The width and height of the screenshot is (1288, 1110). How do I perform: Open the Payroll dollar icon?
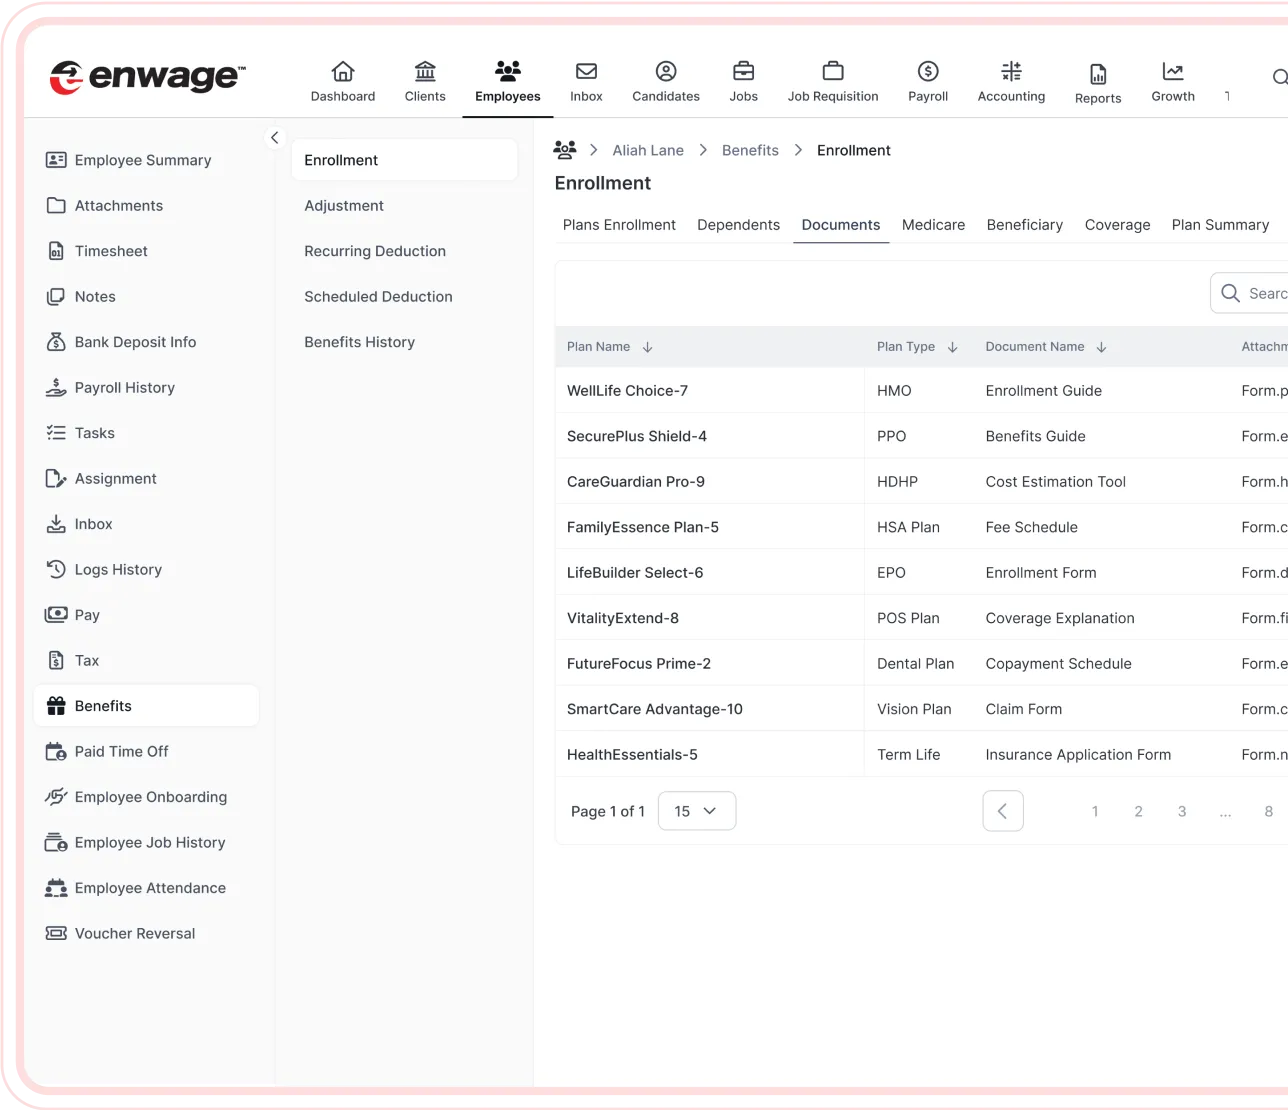928,72
